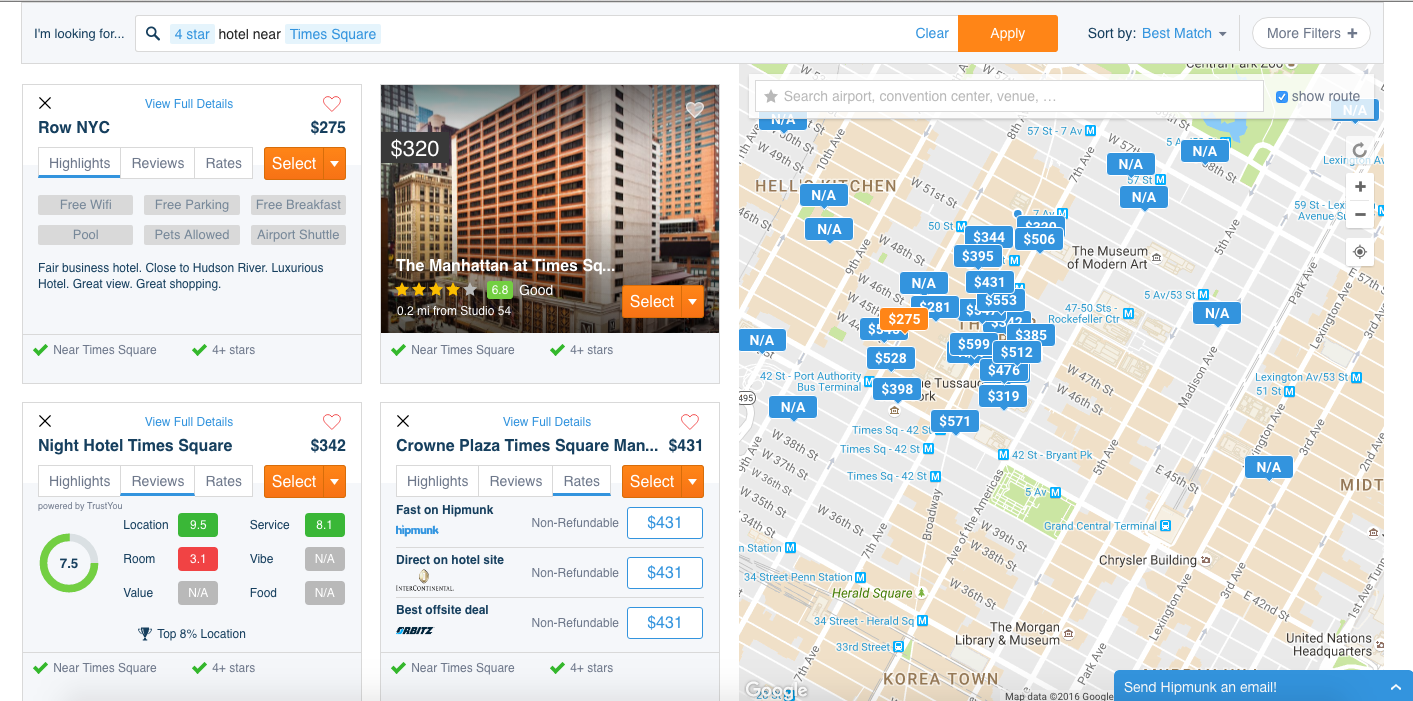1413x701 pixels.
Task: Expand Select arrow for Row NYC
Action: pyautogui.click(x=335, y=164)
